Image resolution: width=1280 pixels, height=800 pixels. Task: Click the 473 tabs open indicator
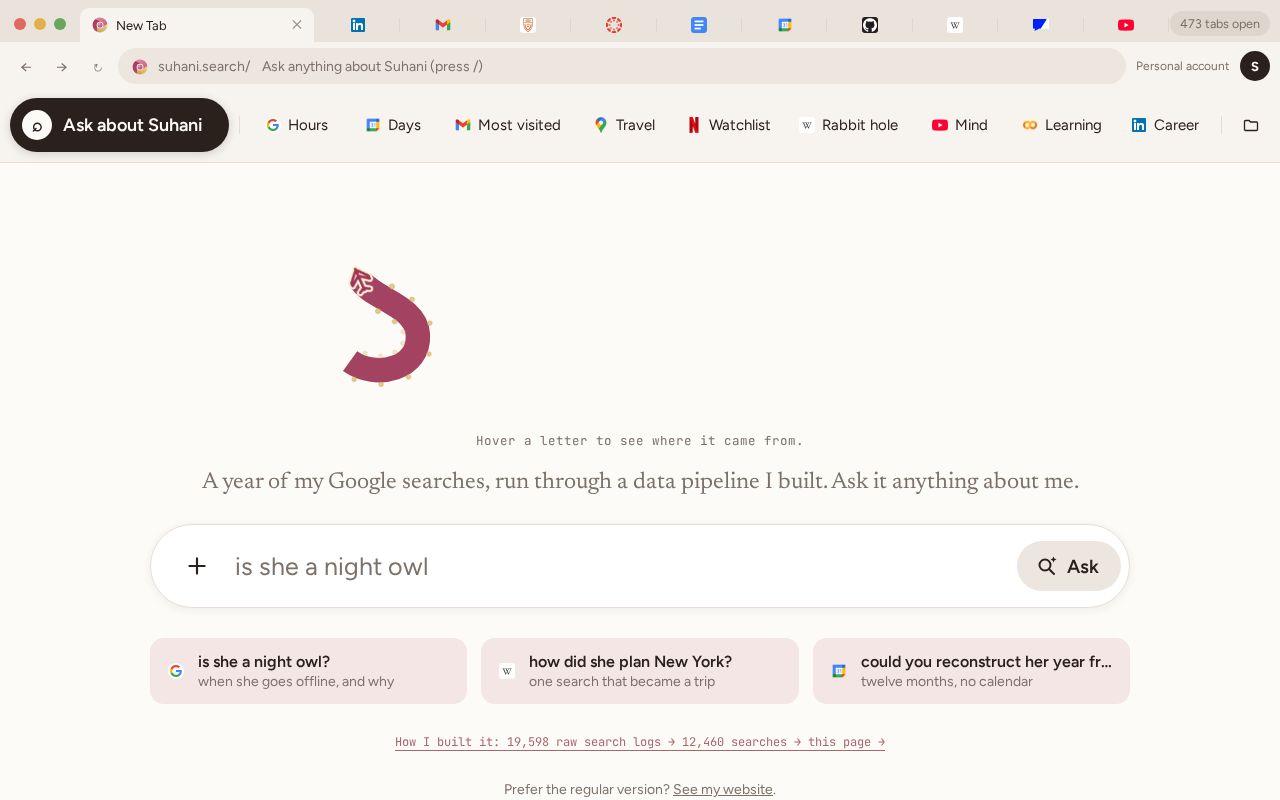click(x=1219, y=24)
